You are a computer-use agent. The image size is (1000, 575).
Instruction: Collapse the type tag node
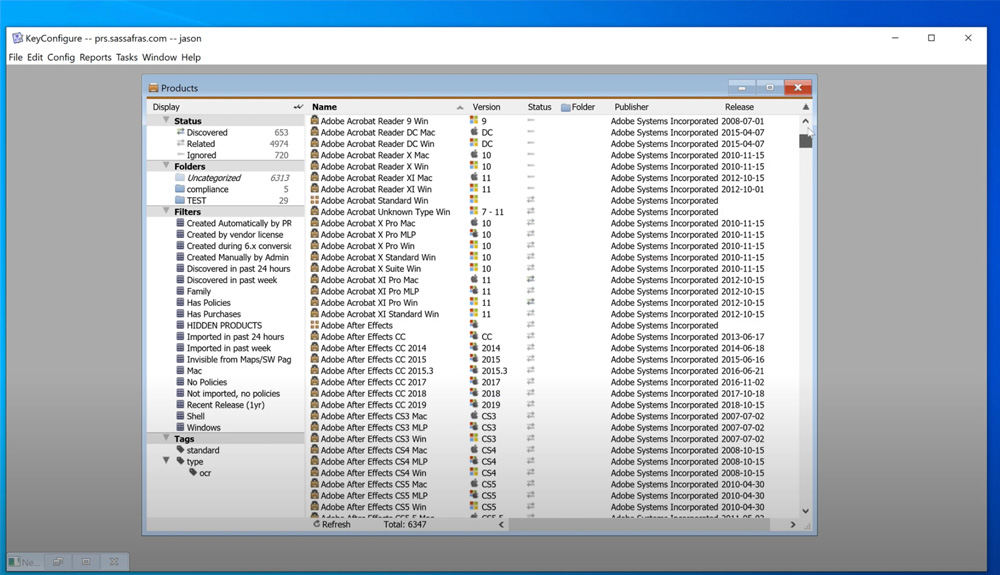pos(166,461)
